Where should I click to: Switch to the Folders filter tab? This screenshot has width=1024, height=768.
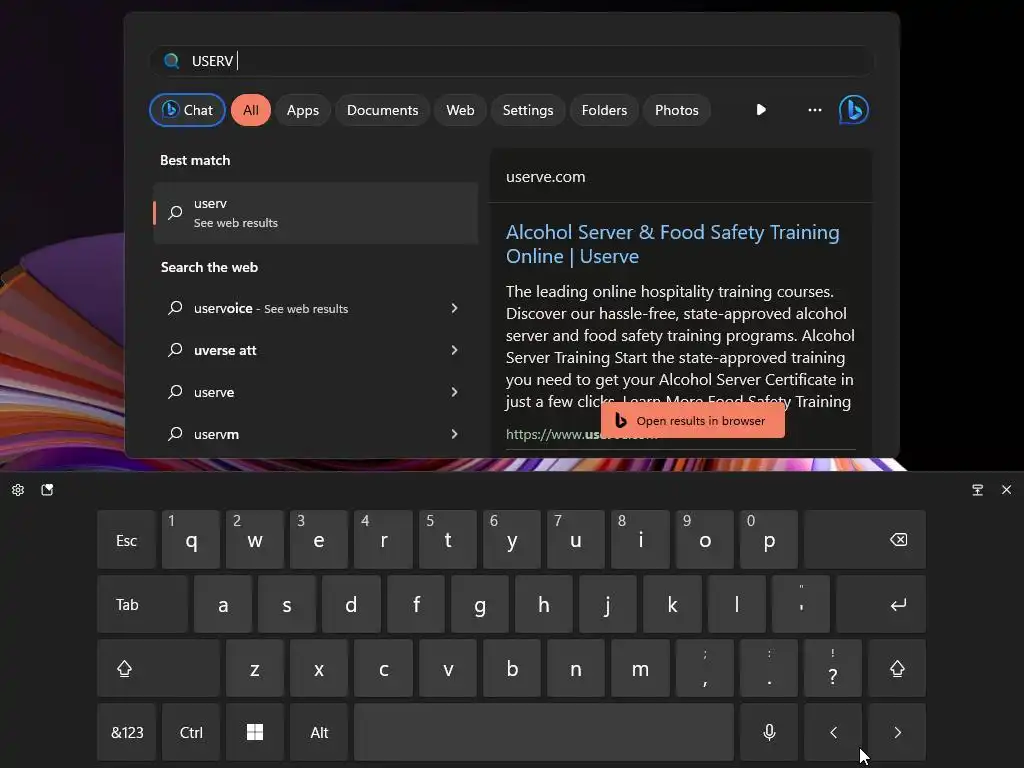point(604,110)
